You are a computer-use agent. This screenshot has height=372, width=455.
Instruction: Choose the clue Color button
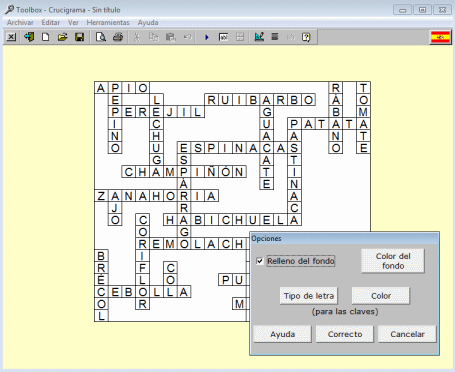381,296
